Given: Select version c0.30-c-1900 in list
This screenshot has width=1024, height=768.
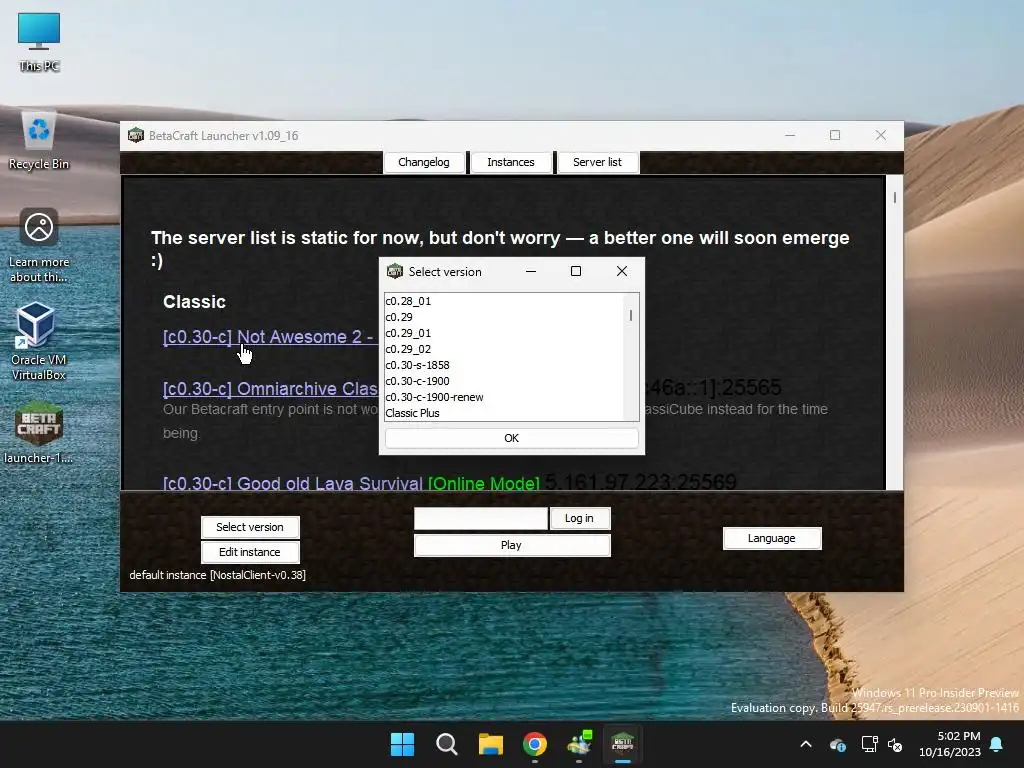Looking at the screenshot, I should pos(504,381).
